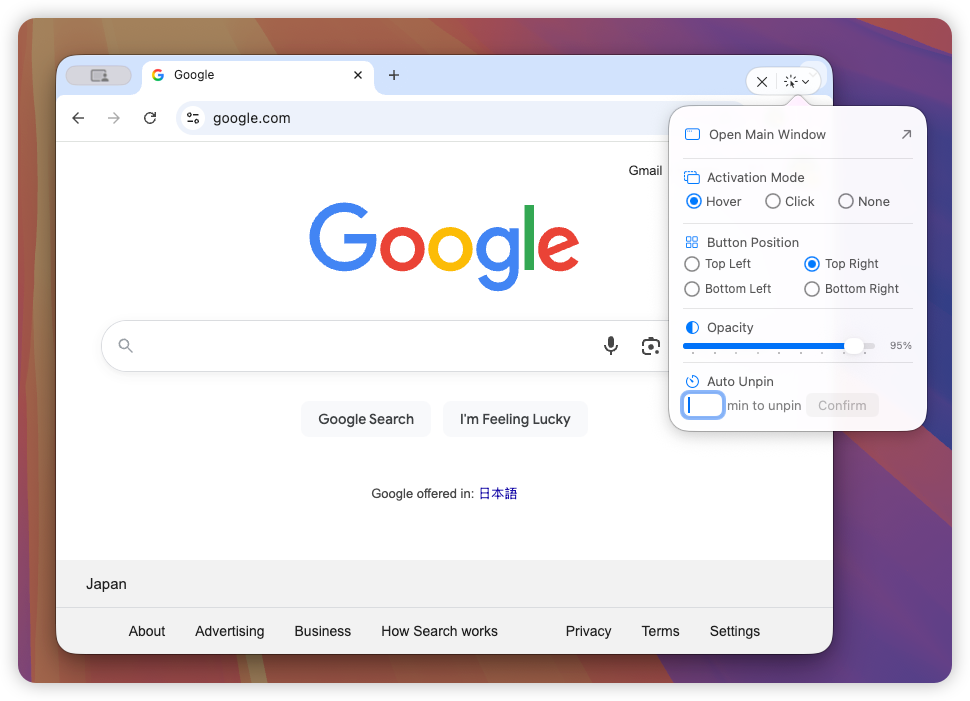Select the Google browser tab
970x701 pixels.
(x=257, y=75)
